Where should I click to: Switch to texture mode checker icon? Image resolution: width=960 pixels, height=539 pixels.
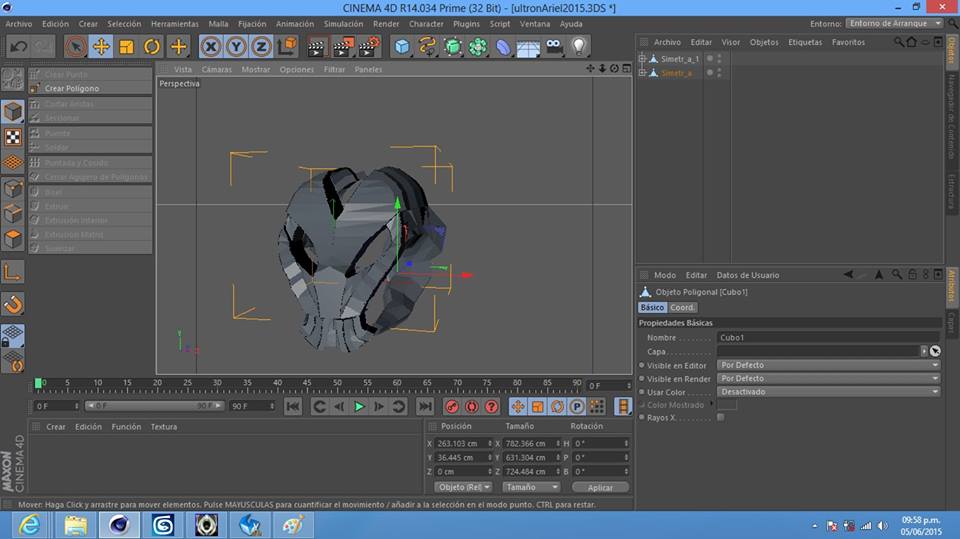coord(13,137)
